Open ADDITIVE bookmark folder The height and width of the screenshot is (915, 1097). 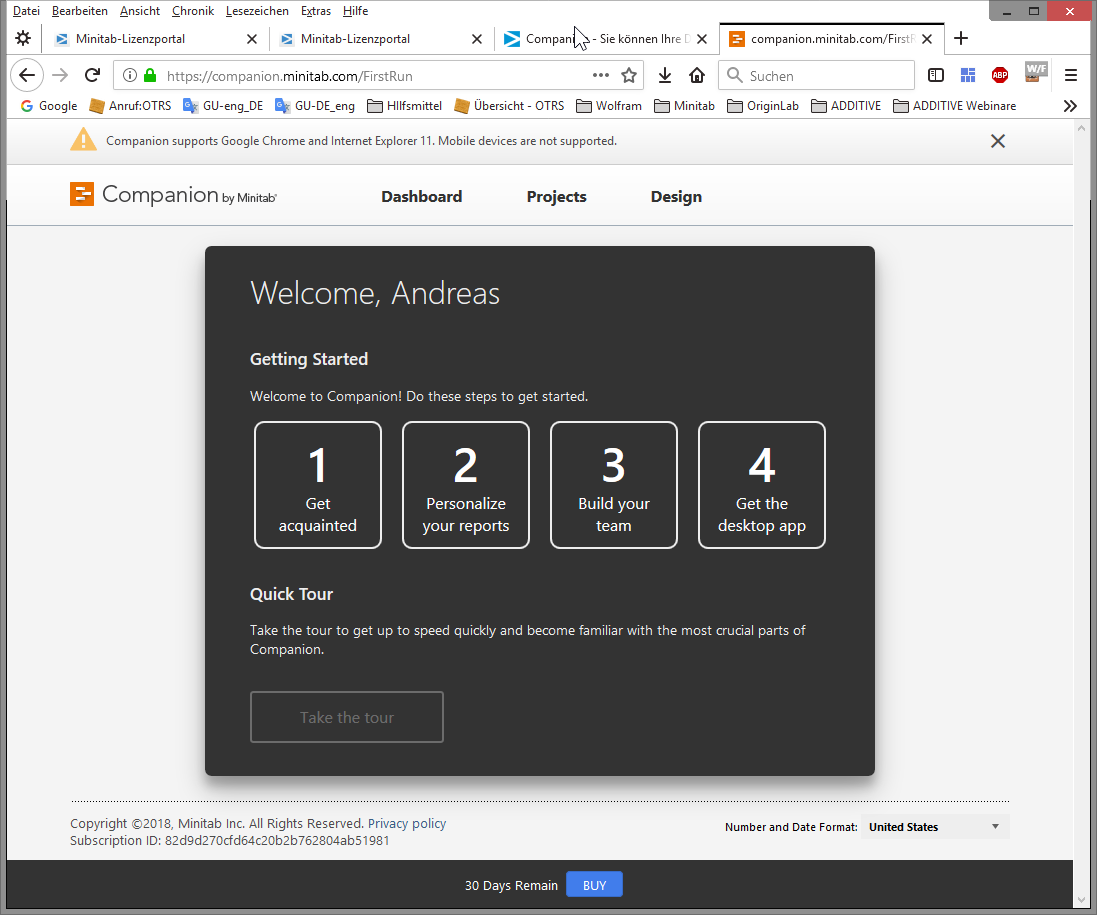pos(846,106)
